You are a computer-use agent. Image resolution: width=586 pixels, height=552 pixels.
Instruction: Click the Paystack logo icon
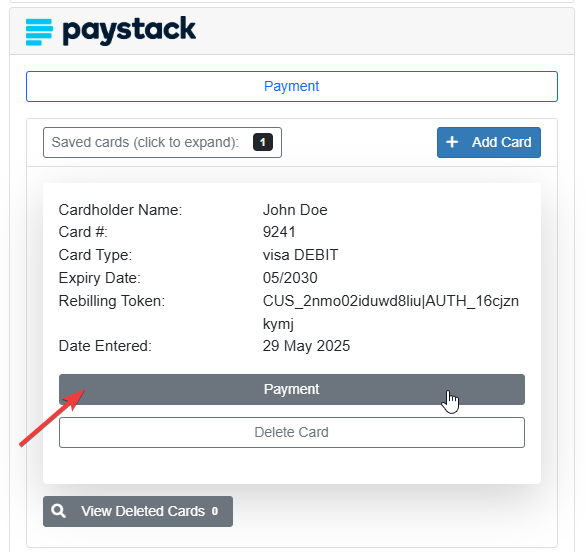[x=39, y=32]
